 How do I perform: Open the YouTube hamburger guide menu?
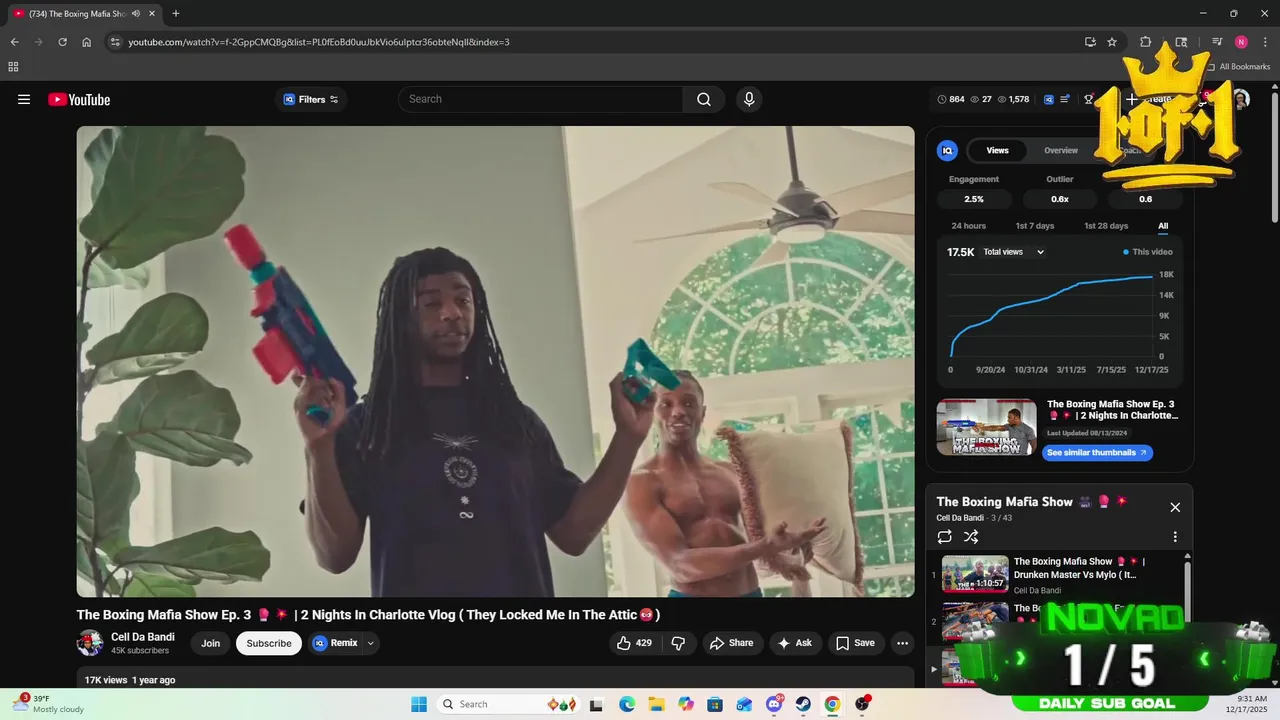(x=24, y=99)
